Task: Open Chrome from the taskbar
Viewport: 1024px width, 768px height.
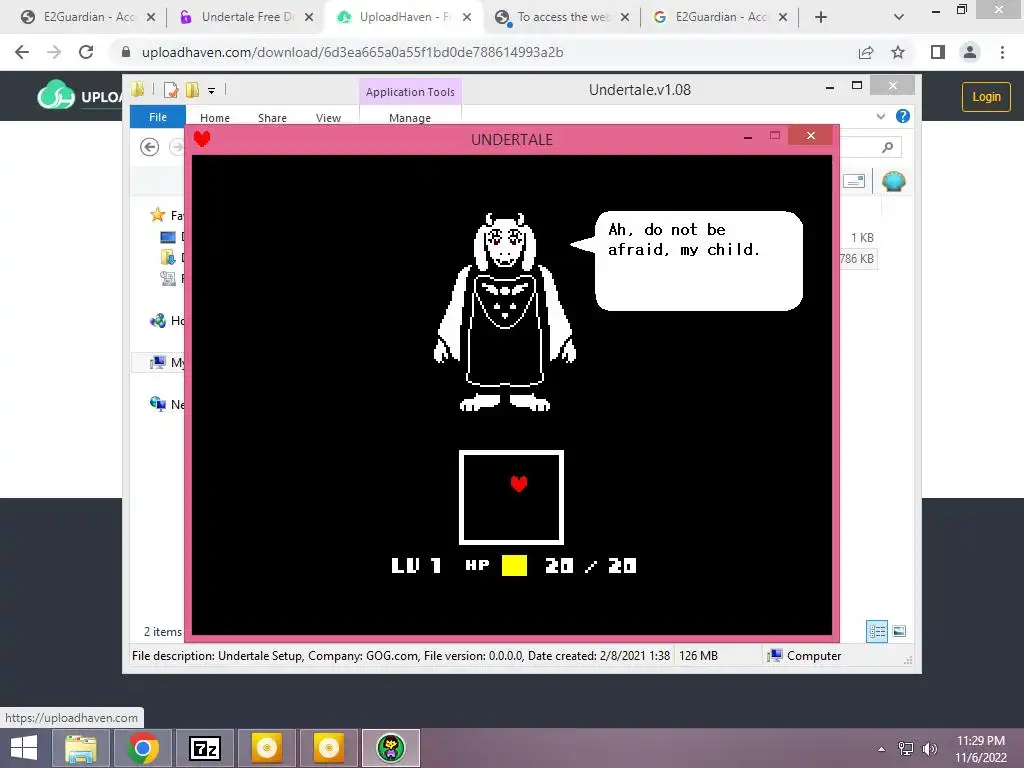Action: coord(143,748)
